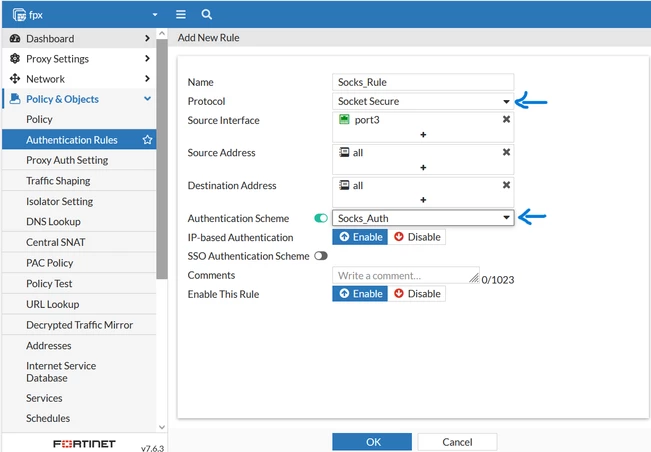
Task: Expand the Proxy Settings chevron
Action: click(x=147, y=58)
